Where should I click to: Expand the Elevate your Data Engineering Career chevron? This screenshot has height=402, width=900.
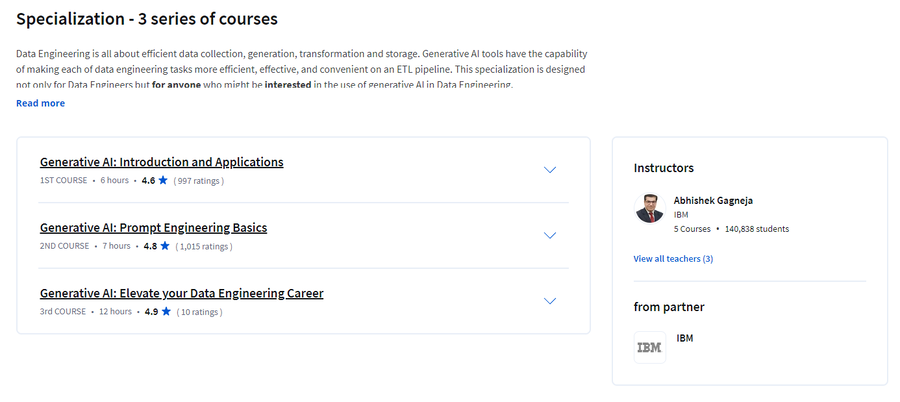(x=550, y=301)
